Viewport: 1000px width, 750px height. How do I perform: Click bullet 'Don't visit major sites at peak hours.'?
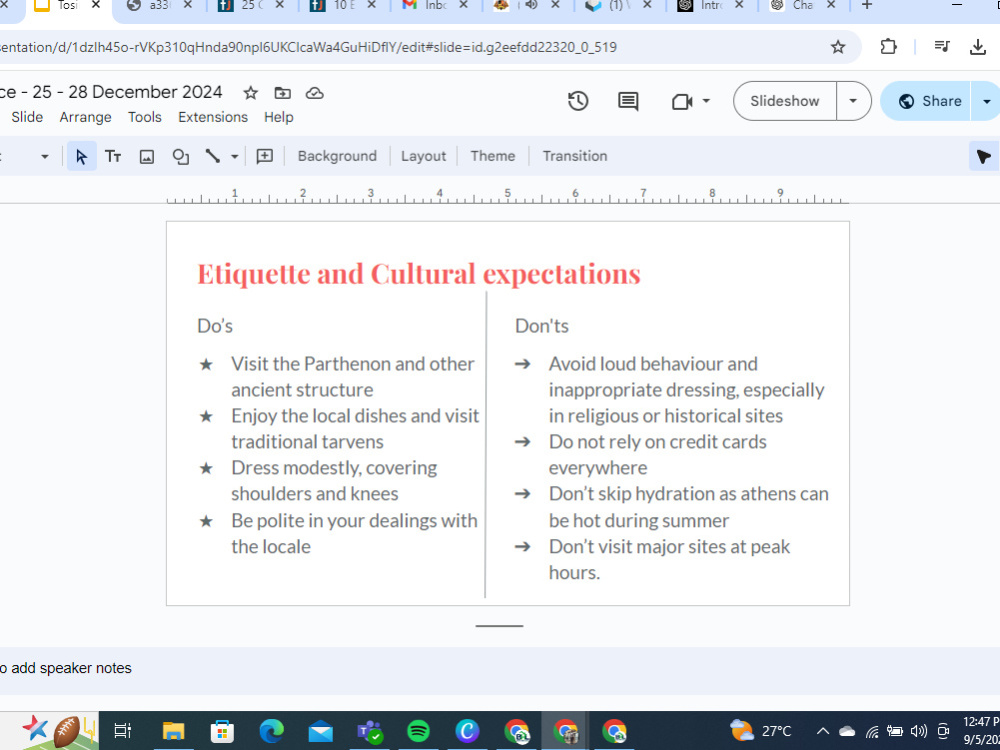(669, 559)
